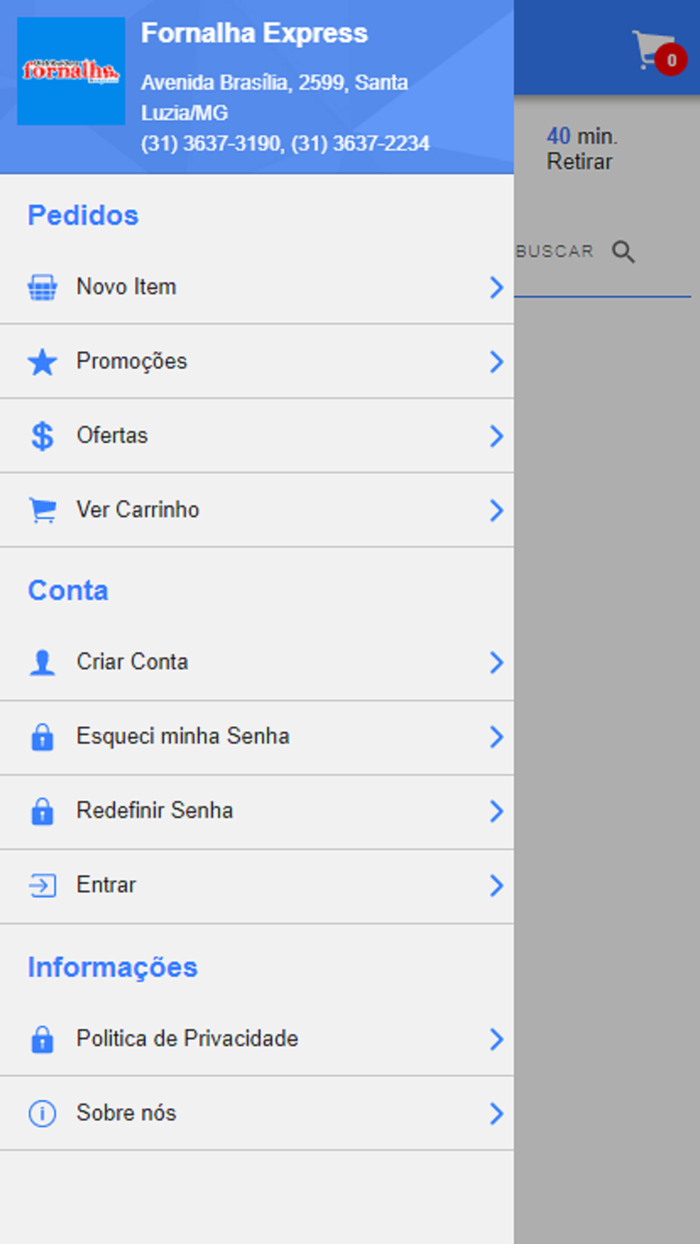700x1244 pixels.
Task: Click the Fornalha Express logo
Action: coord(70,70)
